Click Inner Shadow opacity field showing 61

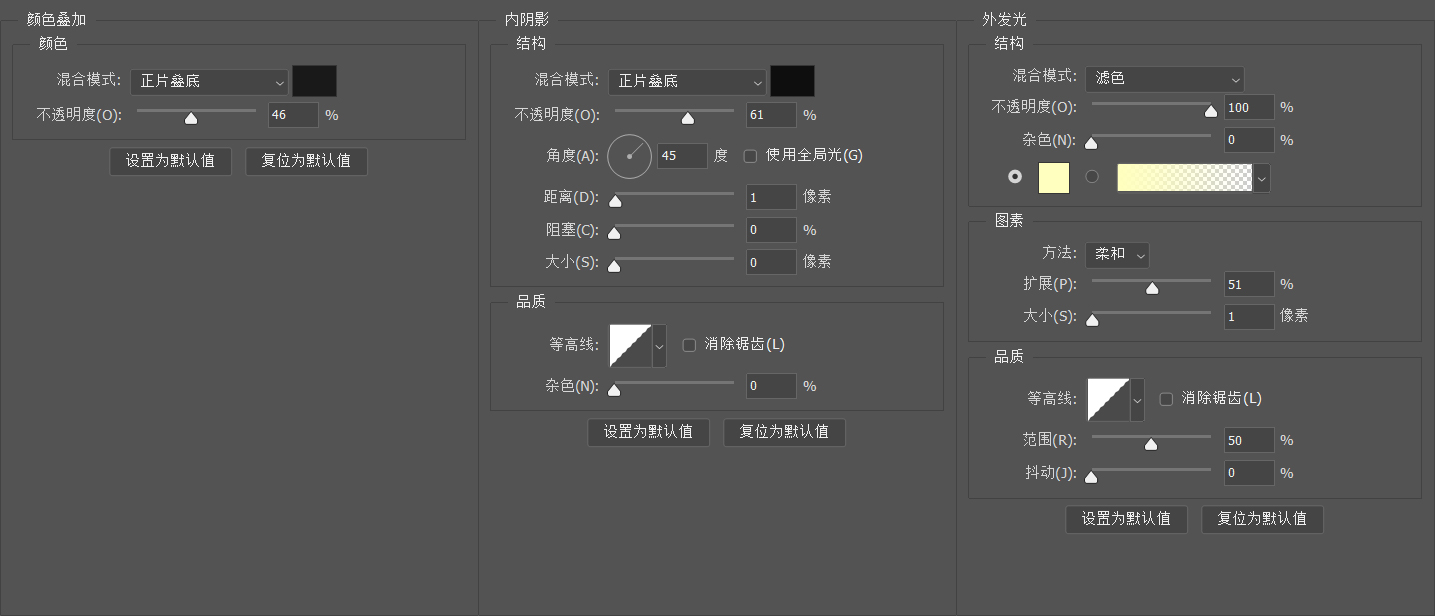(x=771, y=115)
